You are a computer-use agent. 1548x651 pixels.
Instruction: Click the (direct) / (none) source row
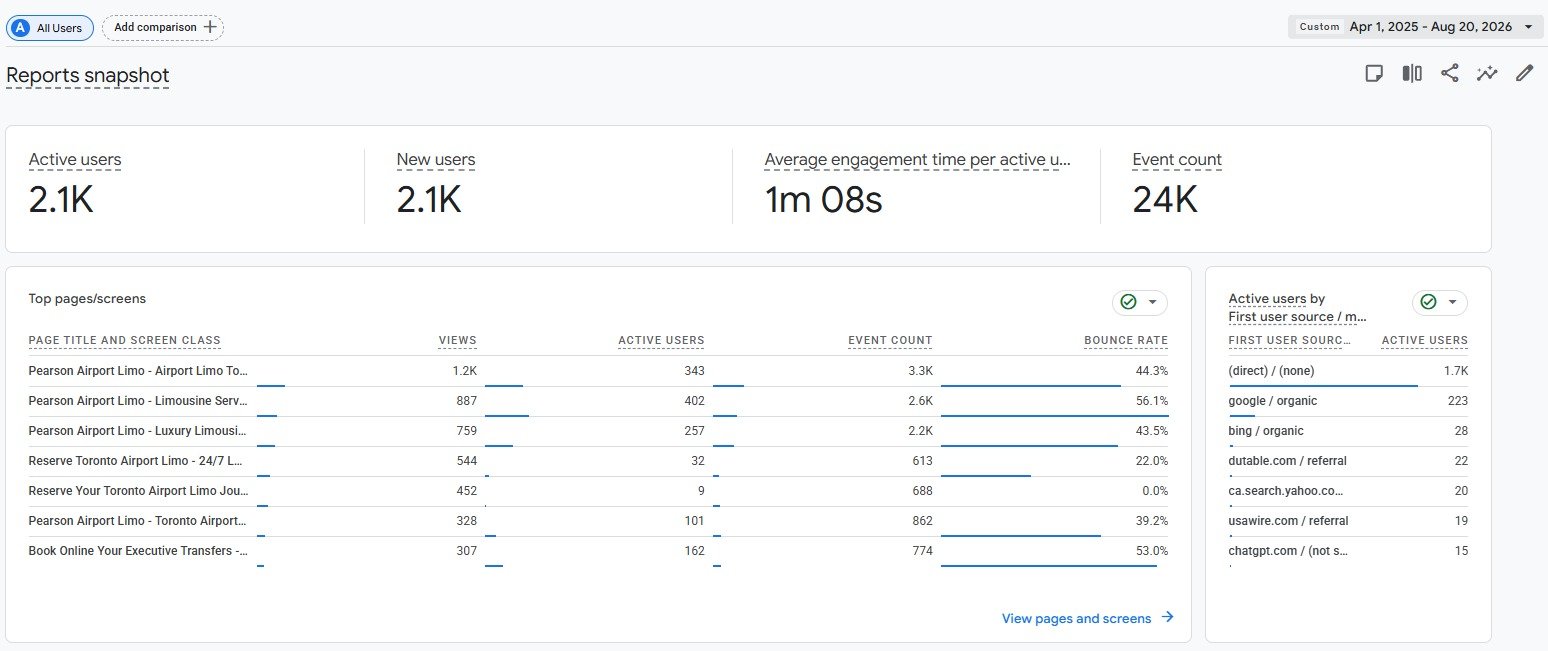tap(1348, 371)
